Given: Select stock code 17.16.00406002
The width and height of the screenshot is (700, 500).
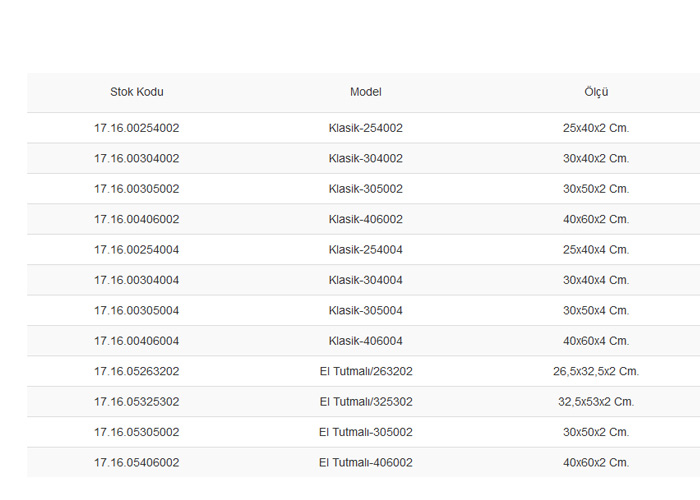Looking at the screenshot, I should 137,219.
